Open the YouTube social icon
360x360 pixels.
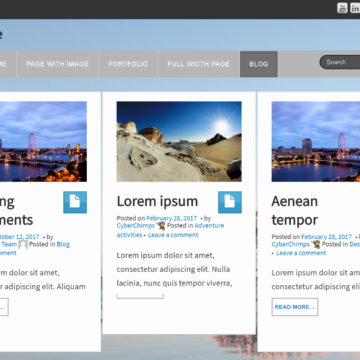(342, 8)
